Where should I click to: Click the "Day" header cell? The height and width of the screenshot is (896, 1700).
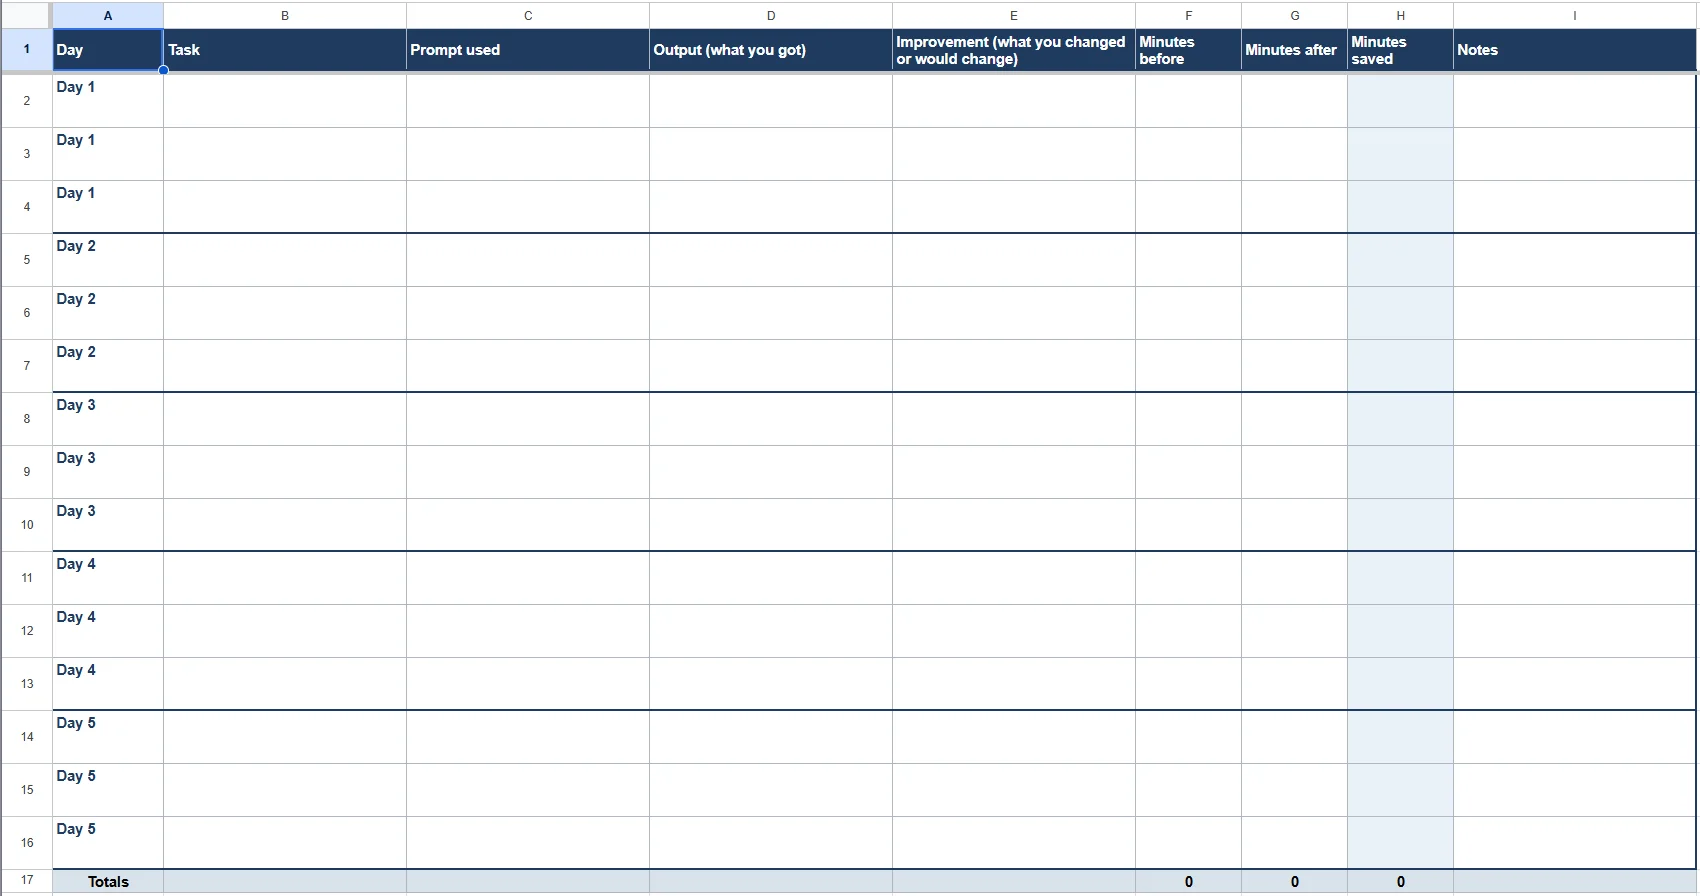[x=108, y=50]
